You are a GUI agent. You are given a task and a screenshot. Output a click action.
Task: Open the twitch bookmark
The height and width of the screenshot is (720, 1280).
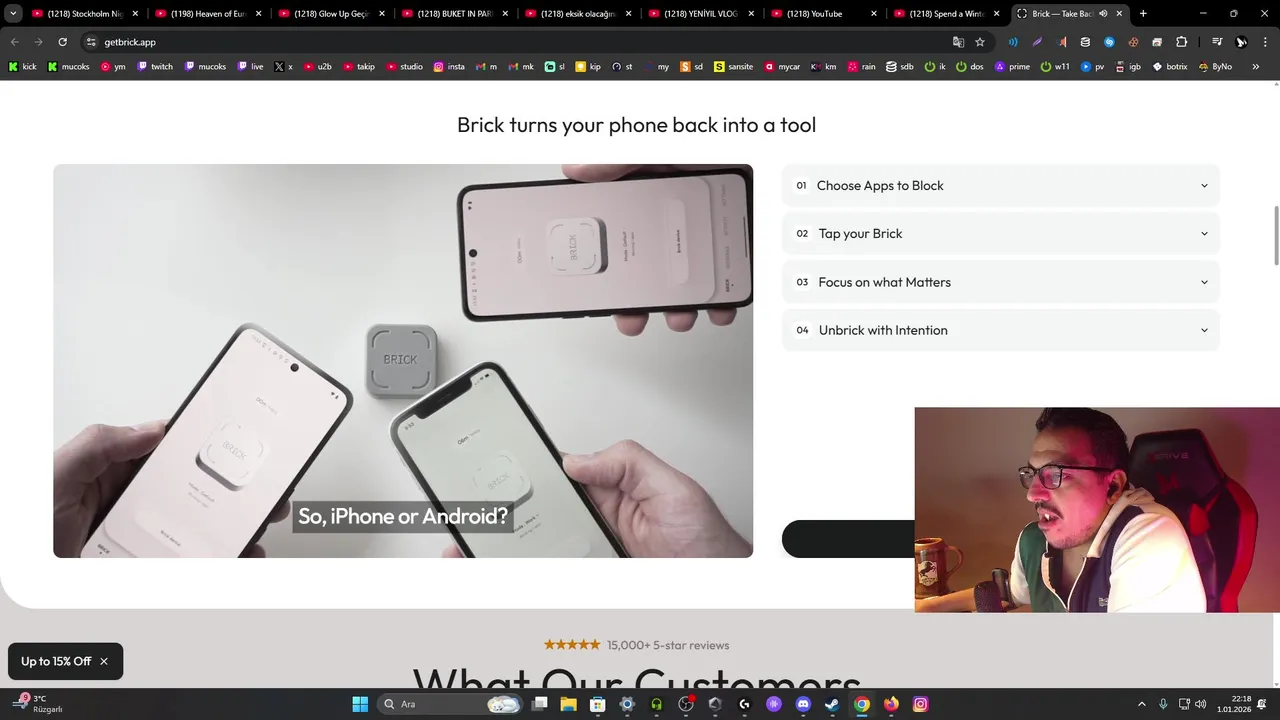click(155, 66)
